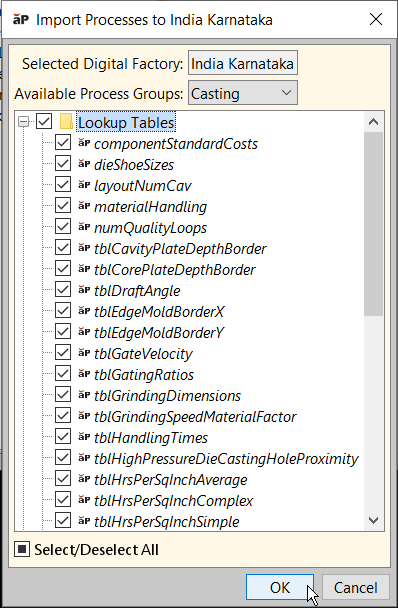Screen dimensions: 398x608
Task: Uncheck the layoutNumCav checkbox
Action: [63, 185]
